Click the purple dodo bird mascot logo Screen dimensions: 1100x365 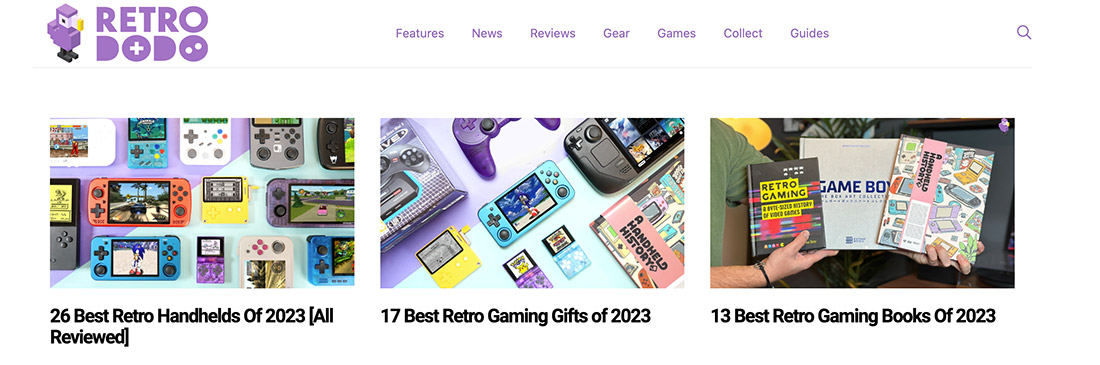tap(65, 32)
